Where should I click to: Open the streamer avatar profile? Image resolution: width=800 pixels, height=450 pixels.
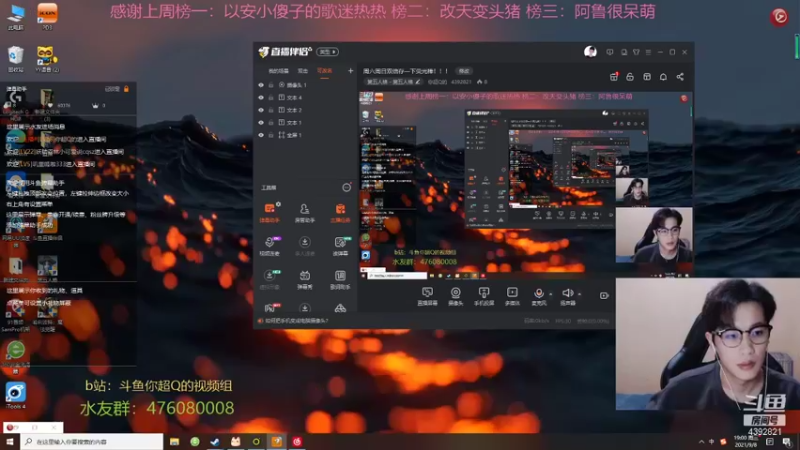click(590, 52)
